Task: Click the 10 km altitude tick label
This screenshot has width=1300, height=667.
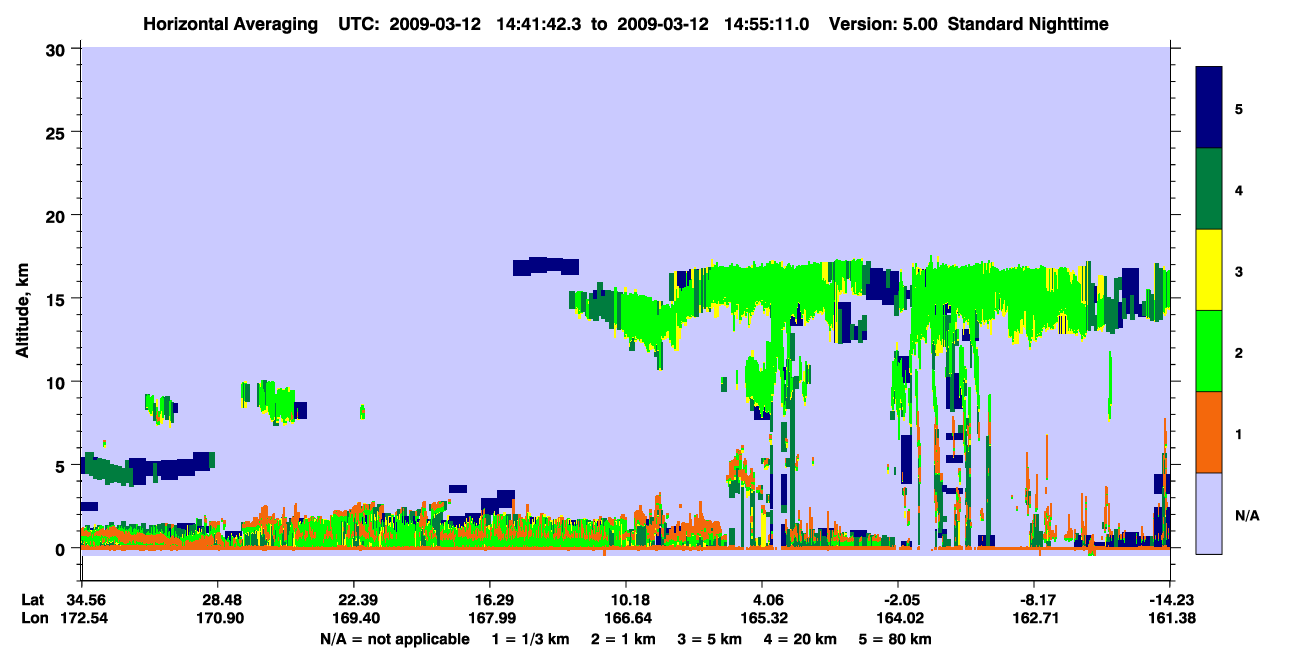Action: (56, 382)
